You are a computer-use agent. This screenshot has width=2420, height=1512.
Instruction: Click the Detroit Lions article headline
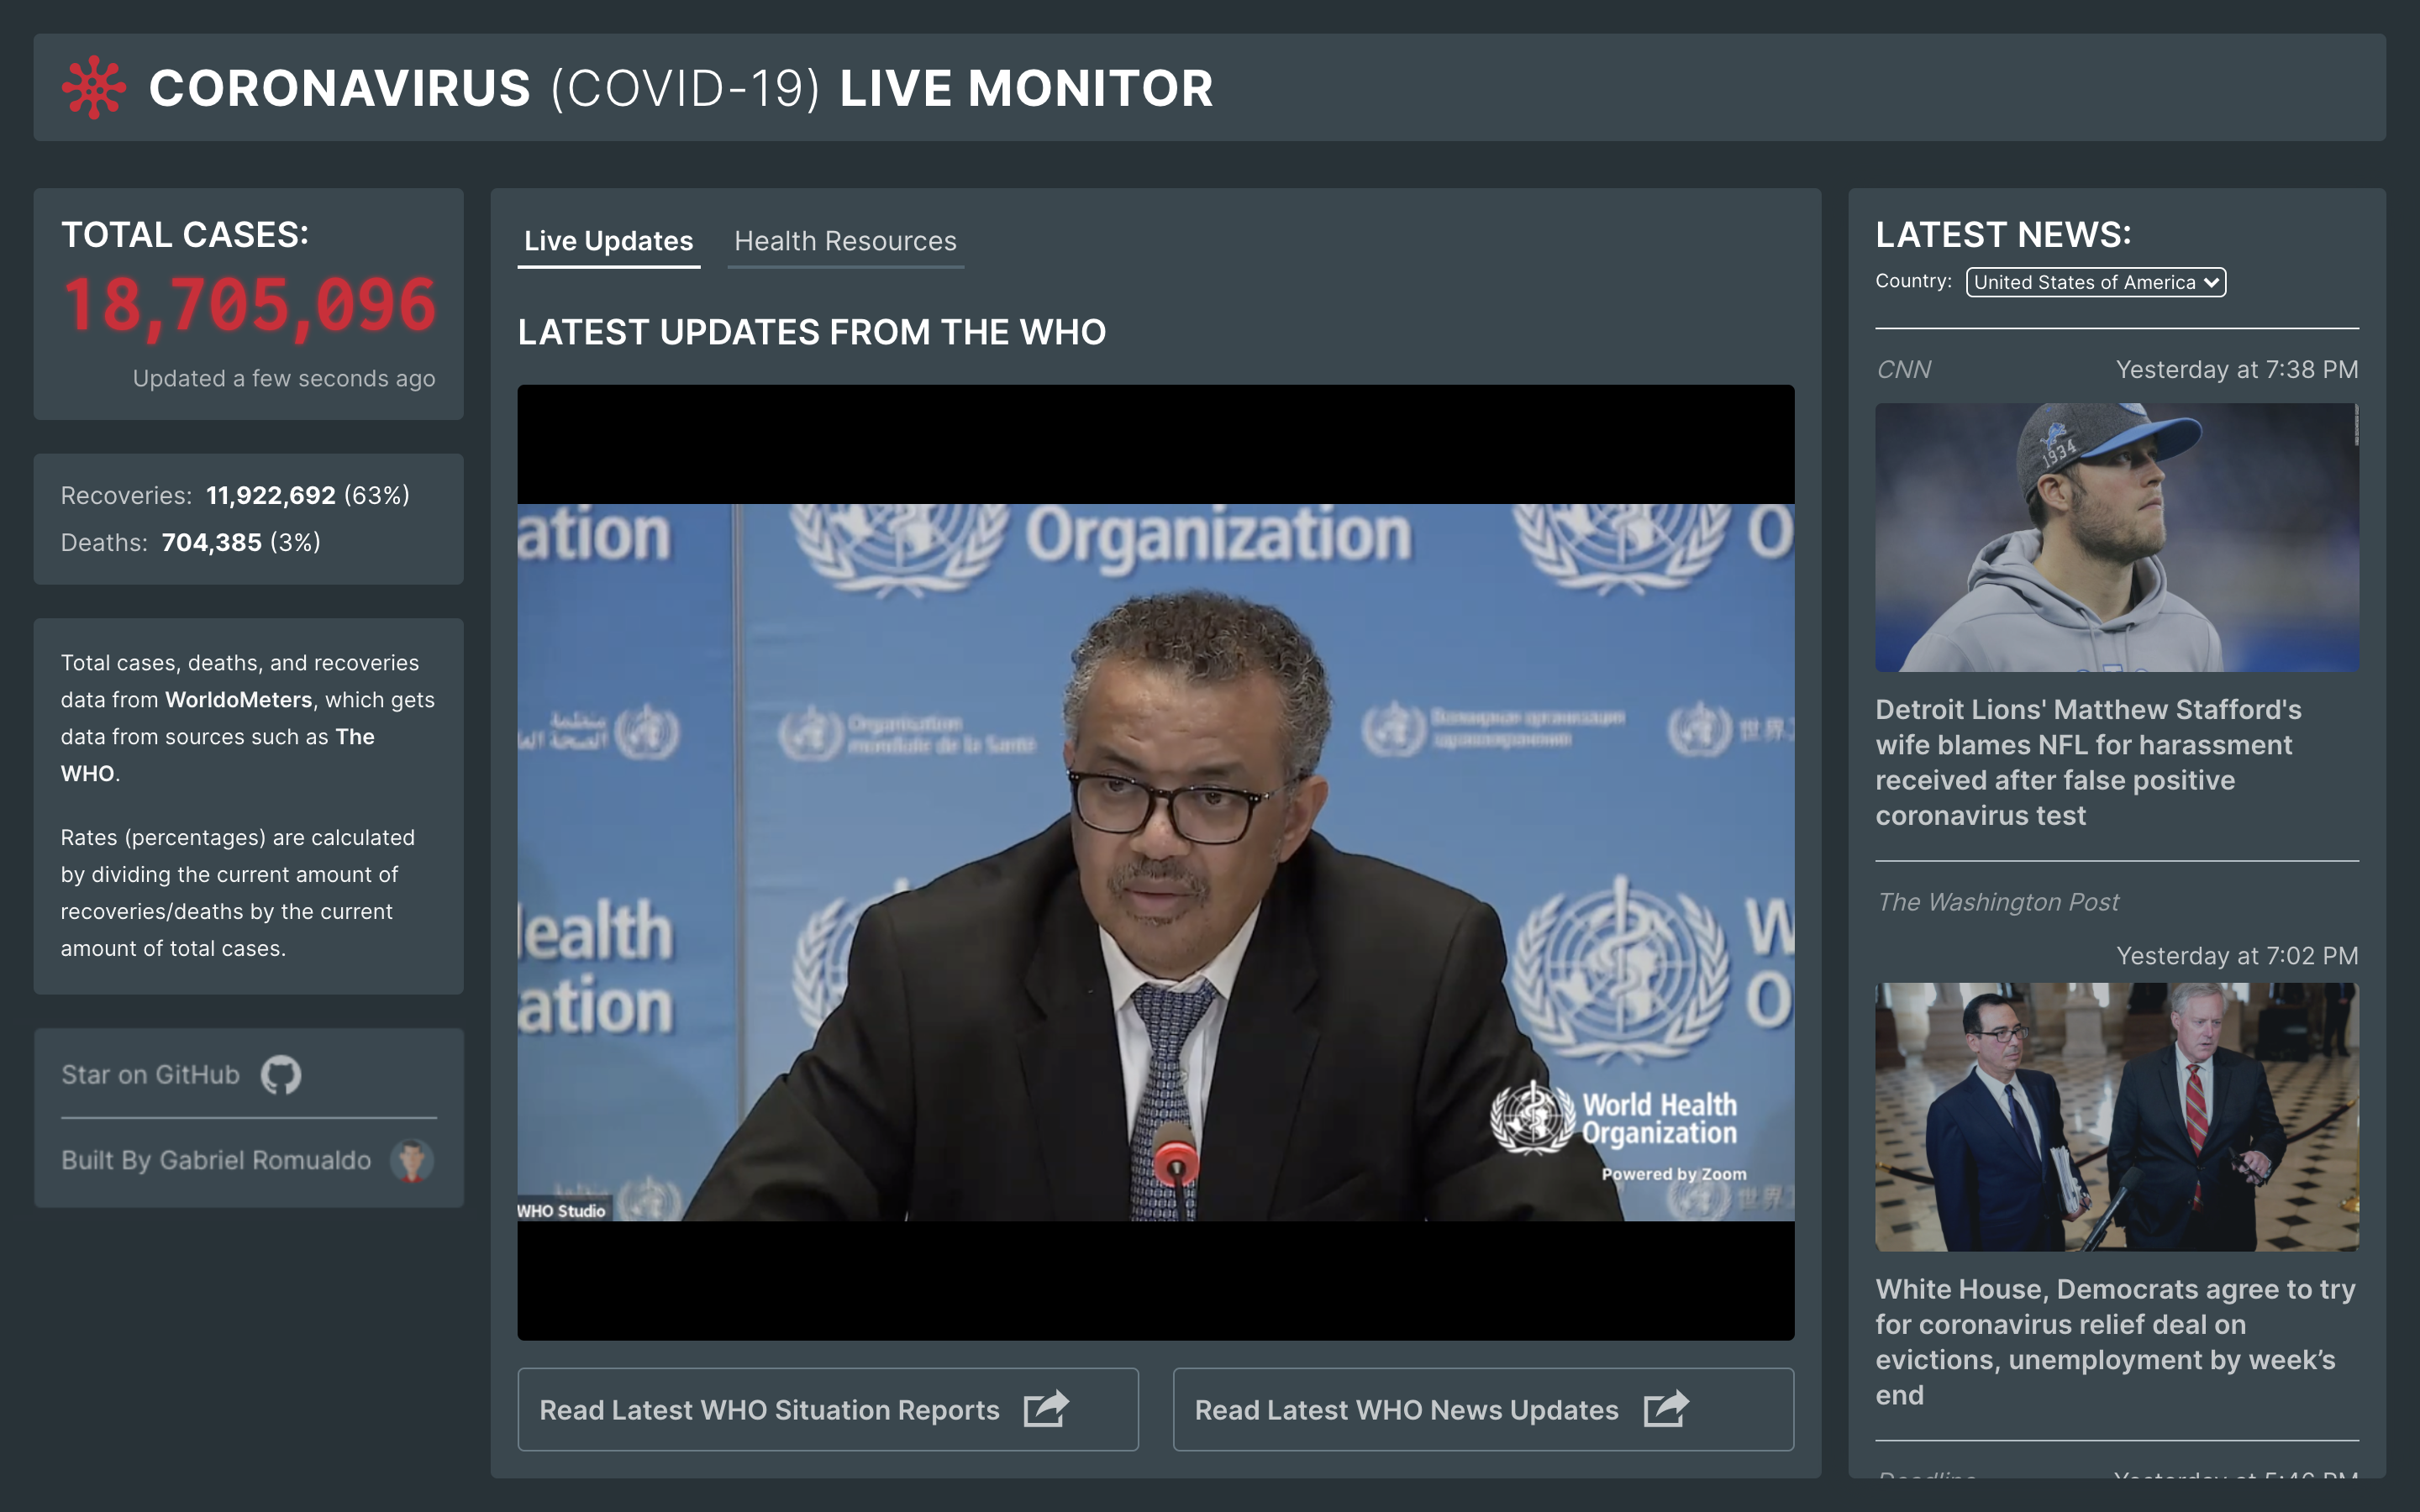[x=2088, y=762]
